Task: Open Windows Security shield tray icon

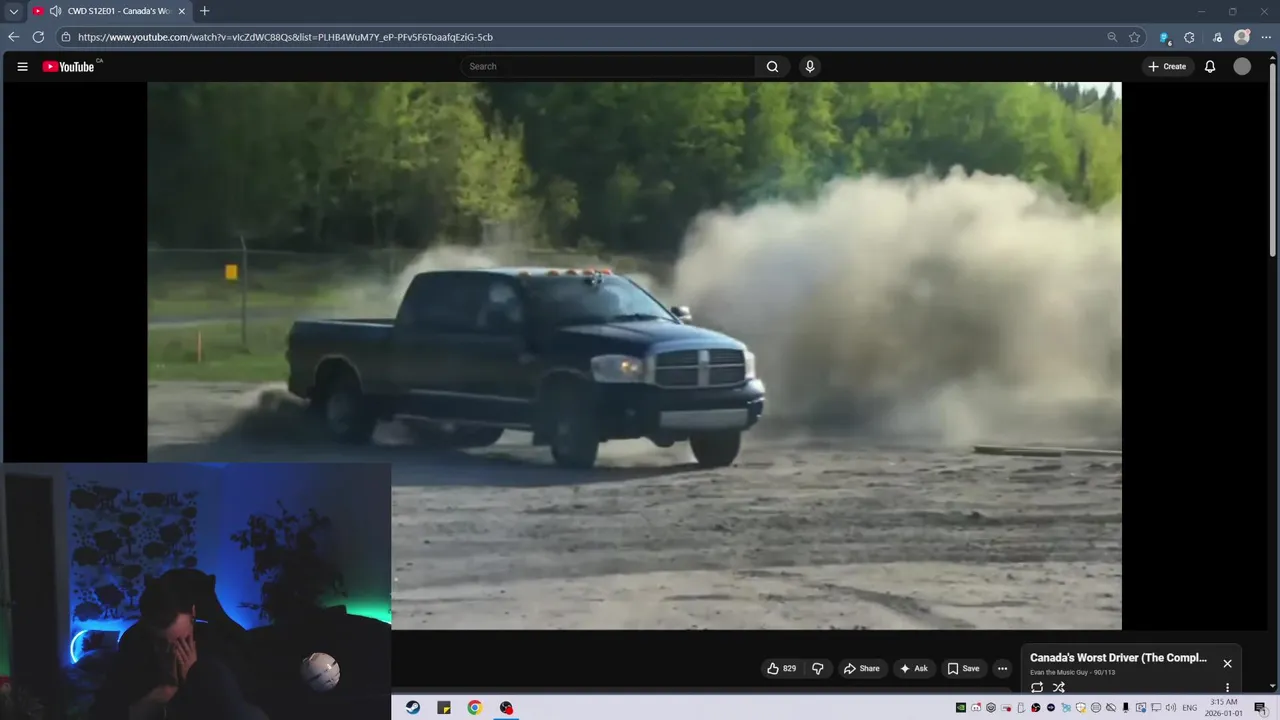Action: [1081, 708]
